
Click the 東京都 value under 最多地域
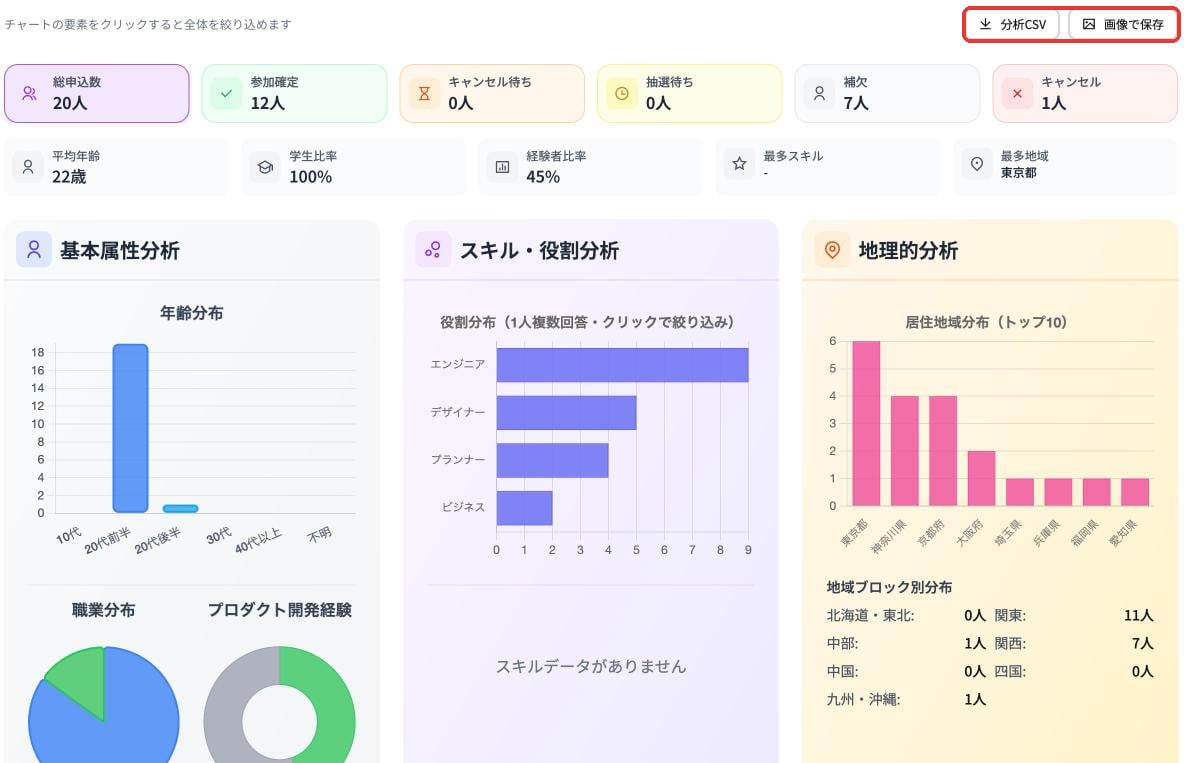(1019, 172)
